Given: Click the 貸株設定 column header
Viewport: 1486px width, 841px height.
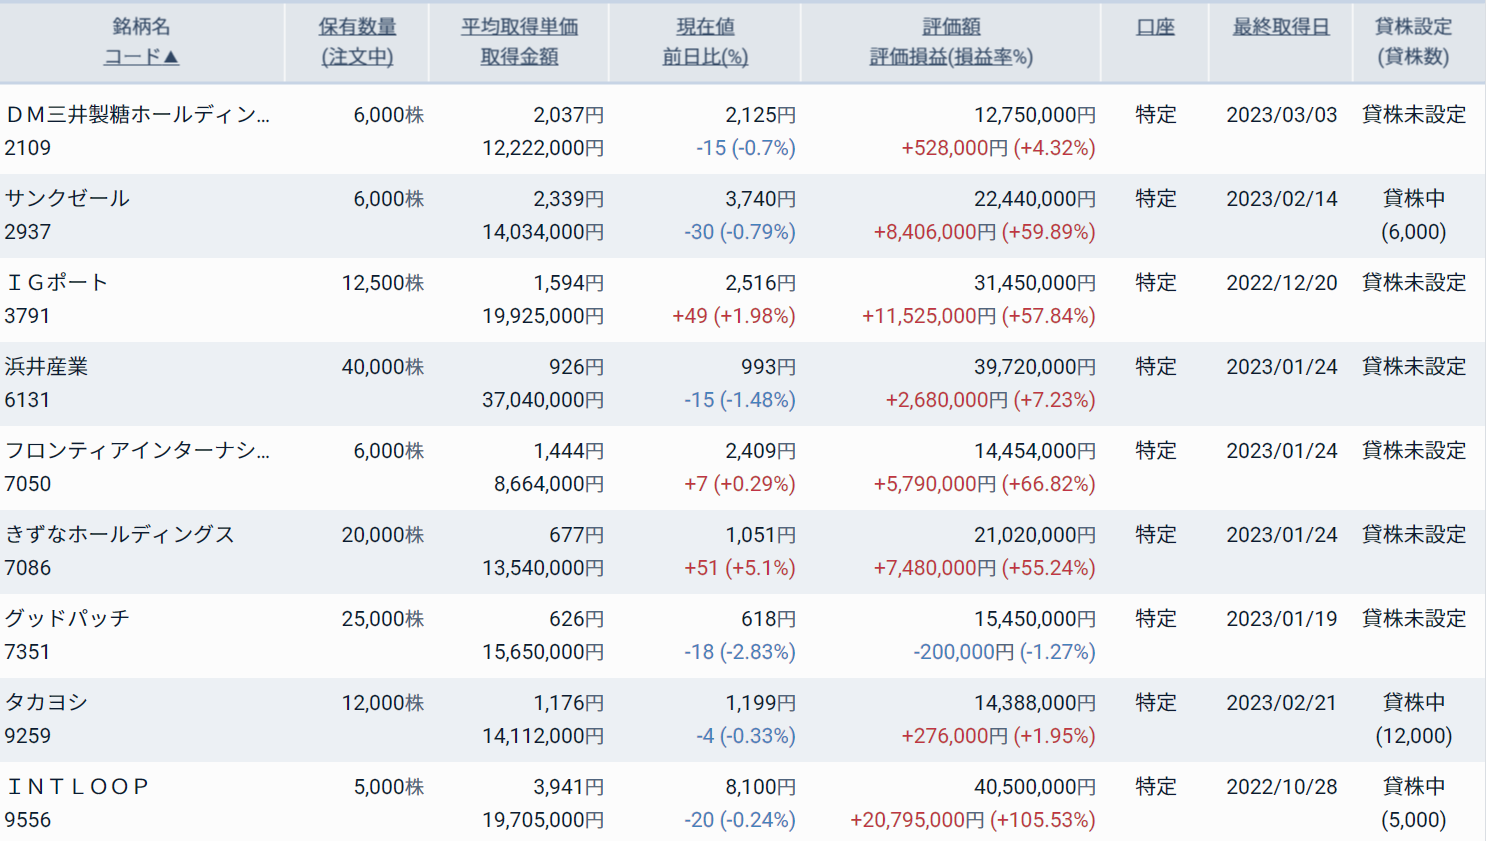Looking at the screenshot, I should click(x=1414, y=27).
